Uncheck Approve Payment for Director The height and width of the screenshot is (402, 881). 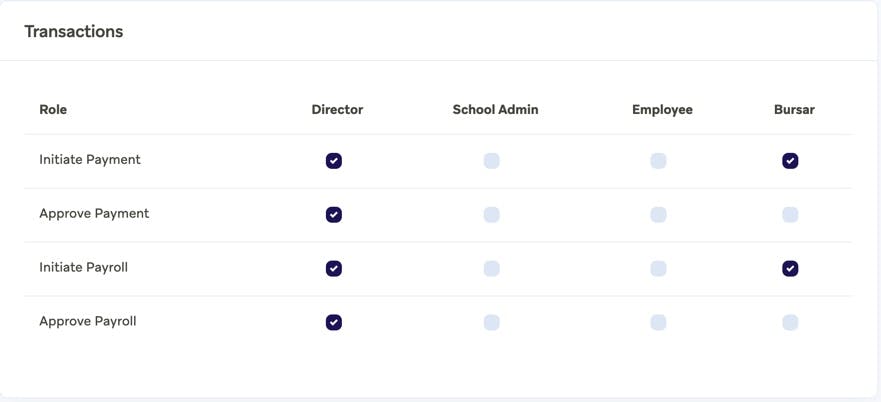[x=334, y=215]
